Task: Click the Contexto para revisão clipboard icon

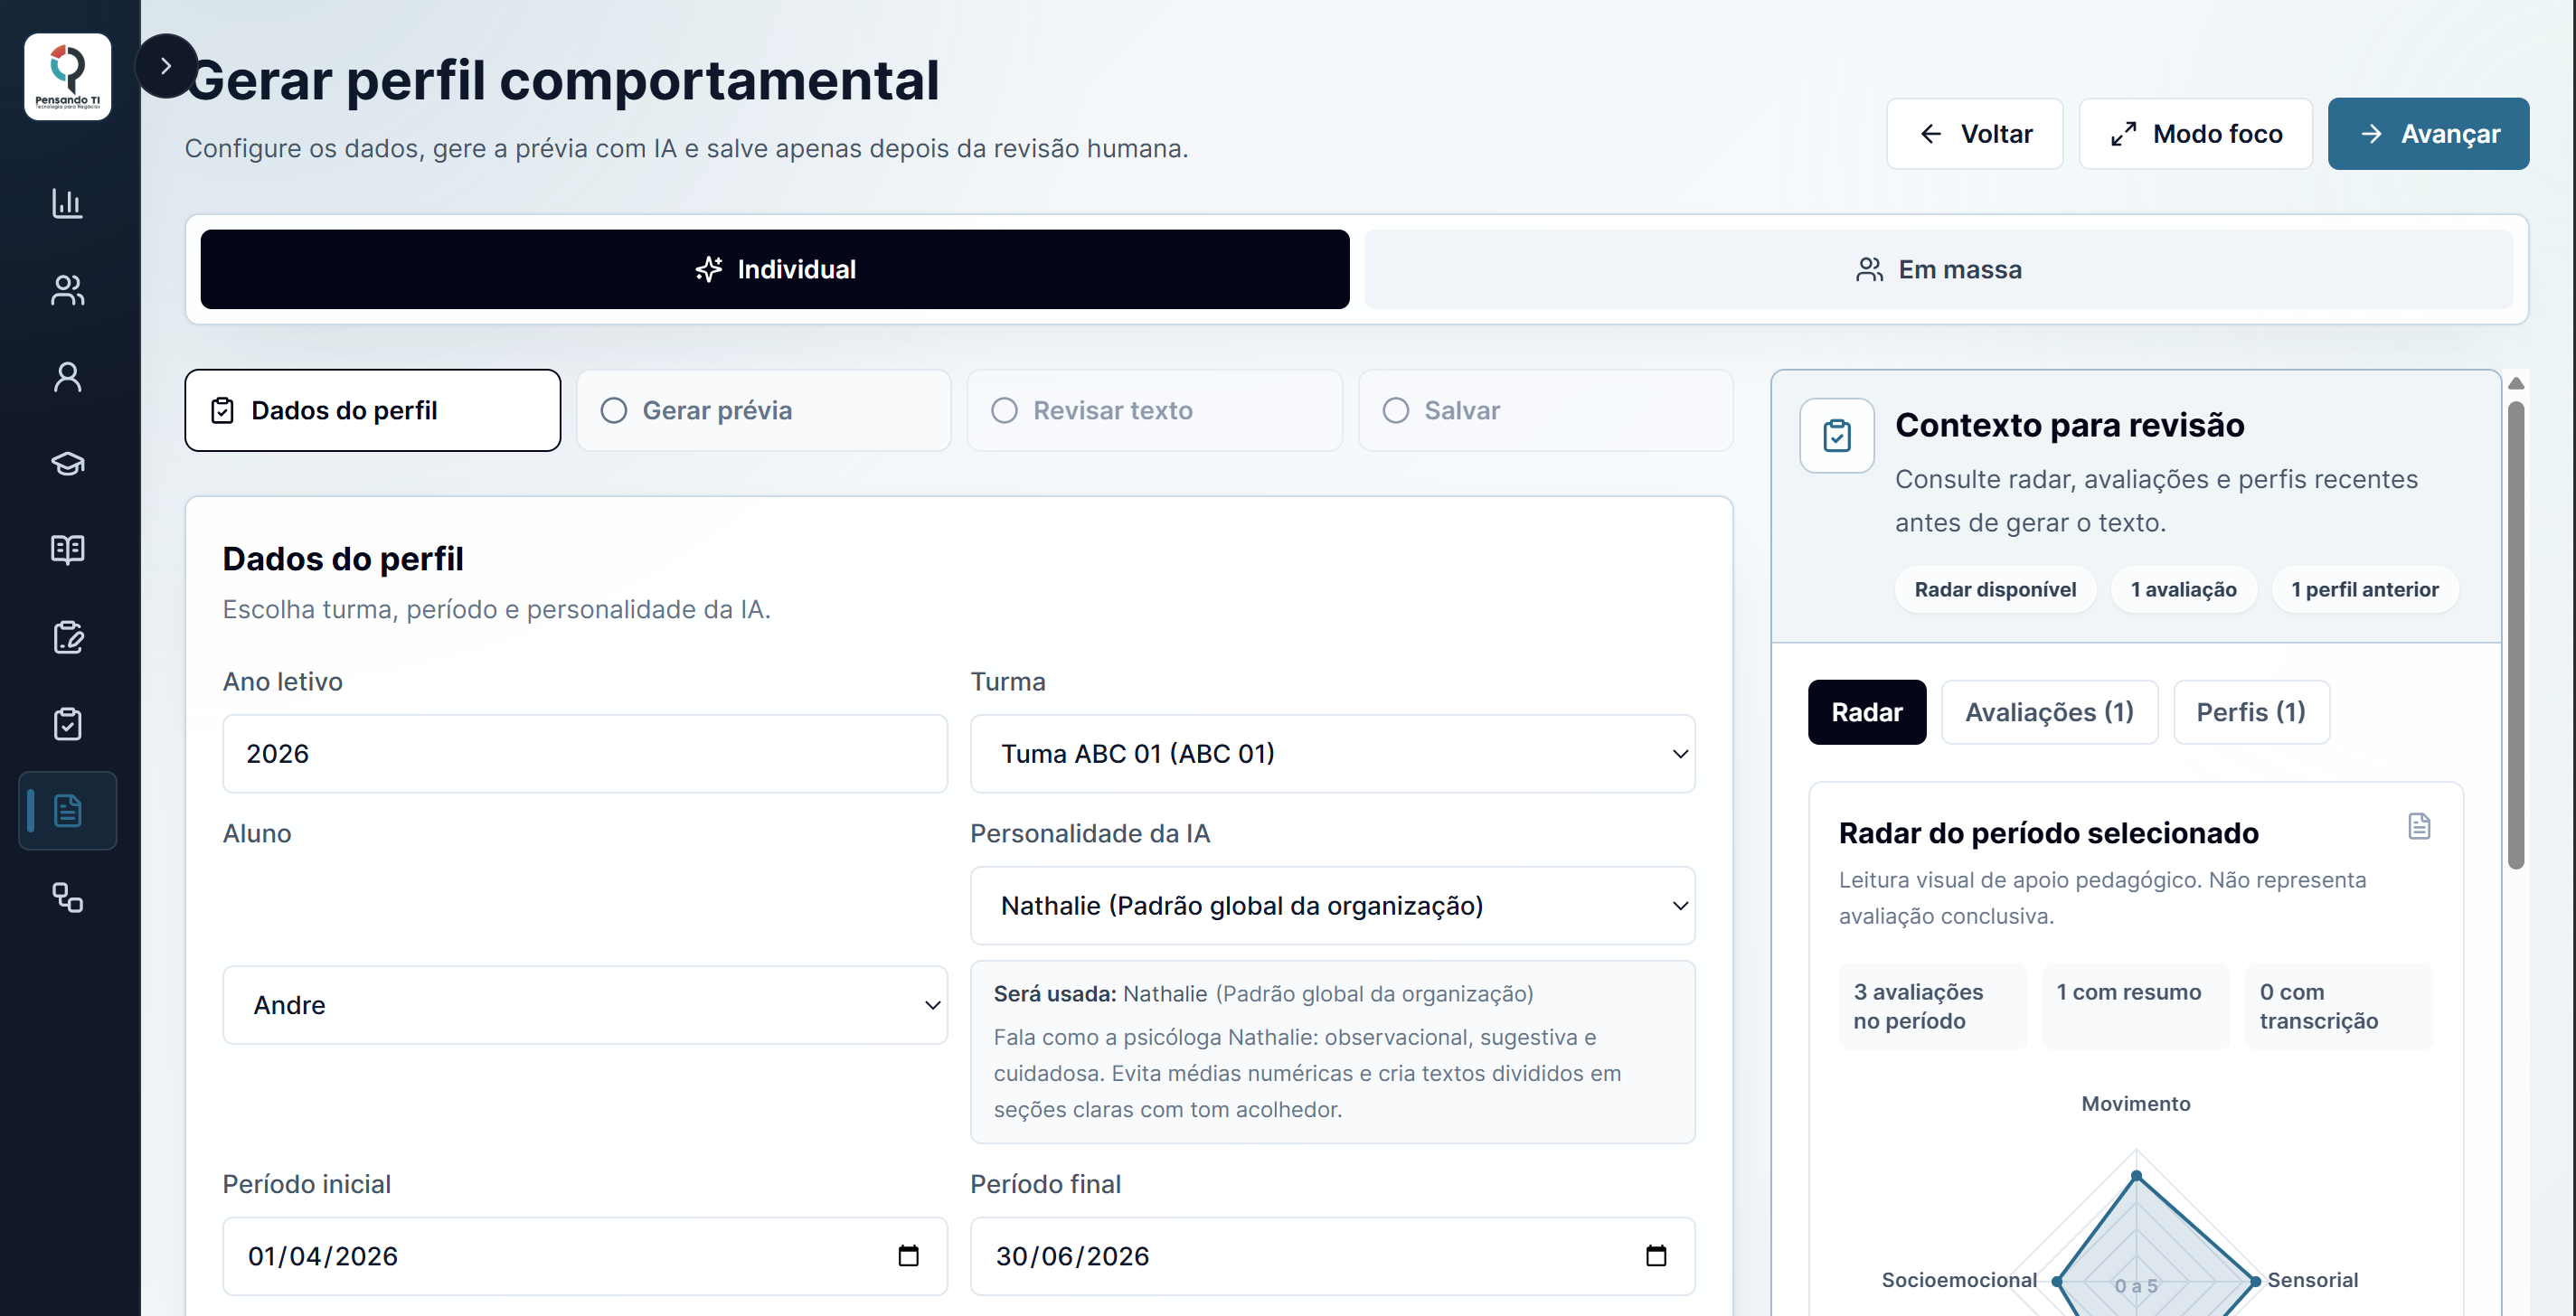Action: [x=1837, y=435]
